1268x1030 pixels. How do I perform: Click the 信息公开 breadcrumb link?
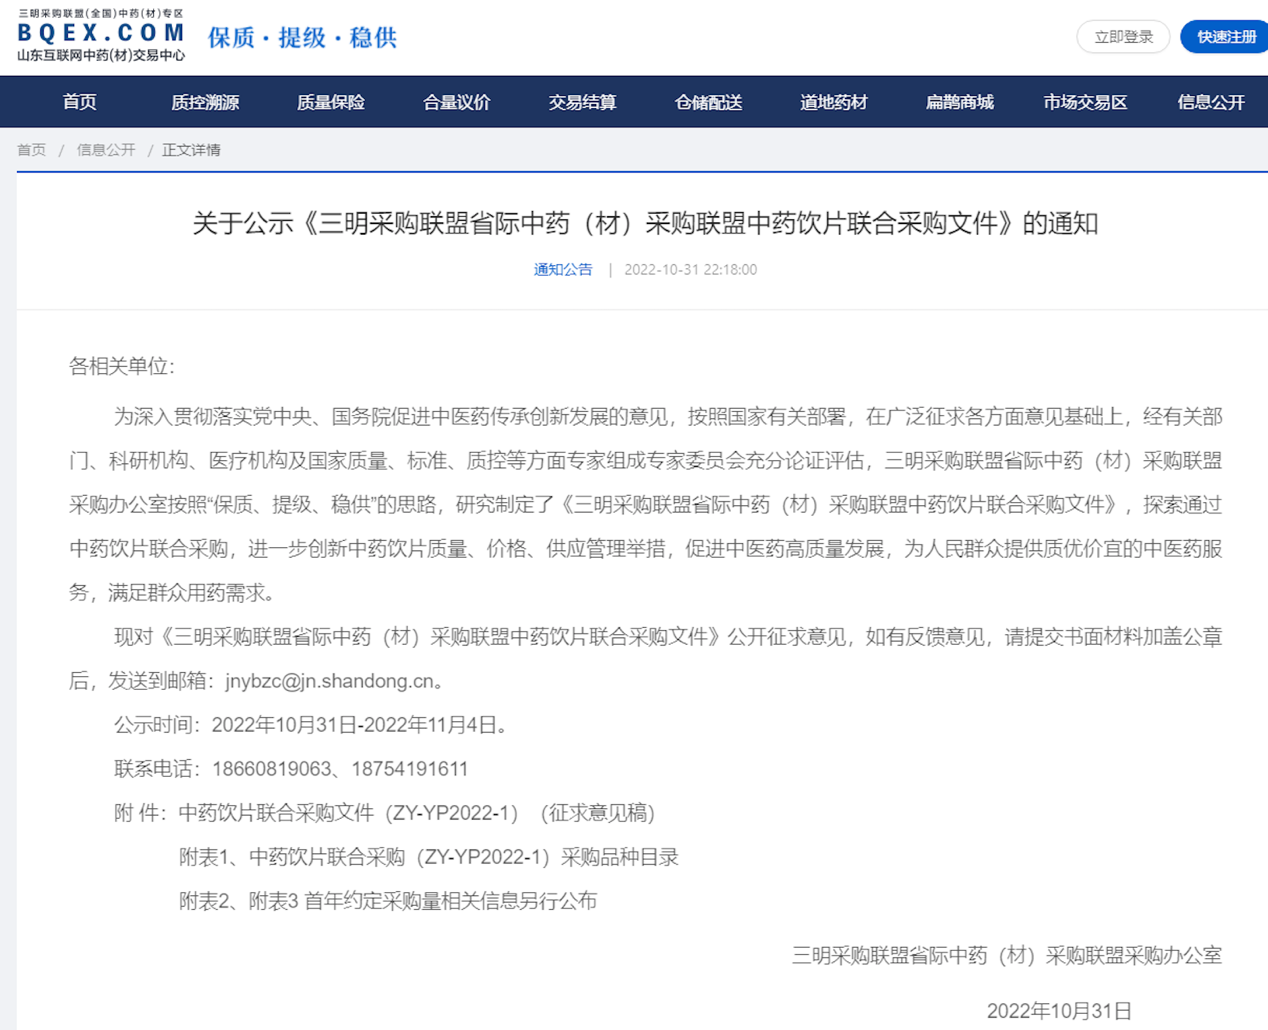pyautogui.click(x=106, y=150)
